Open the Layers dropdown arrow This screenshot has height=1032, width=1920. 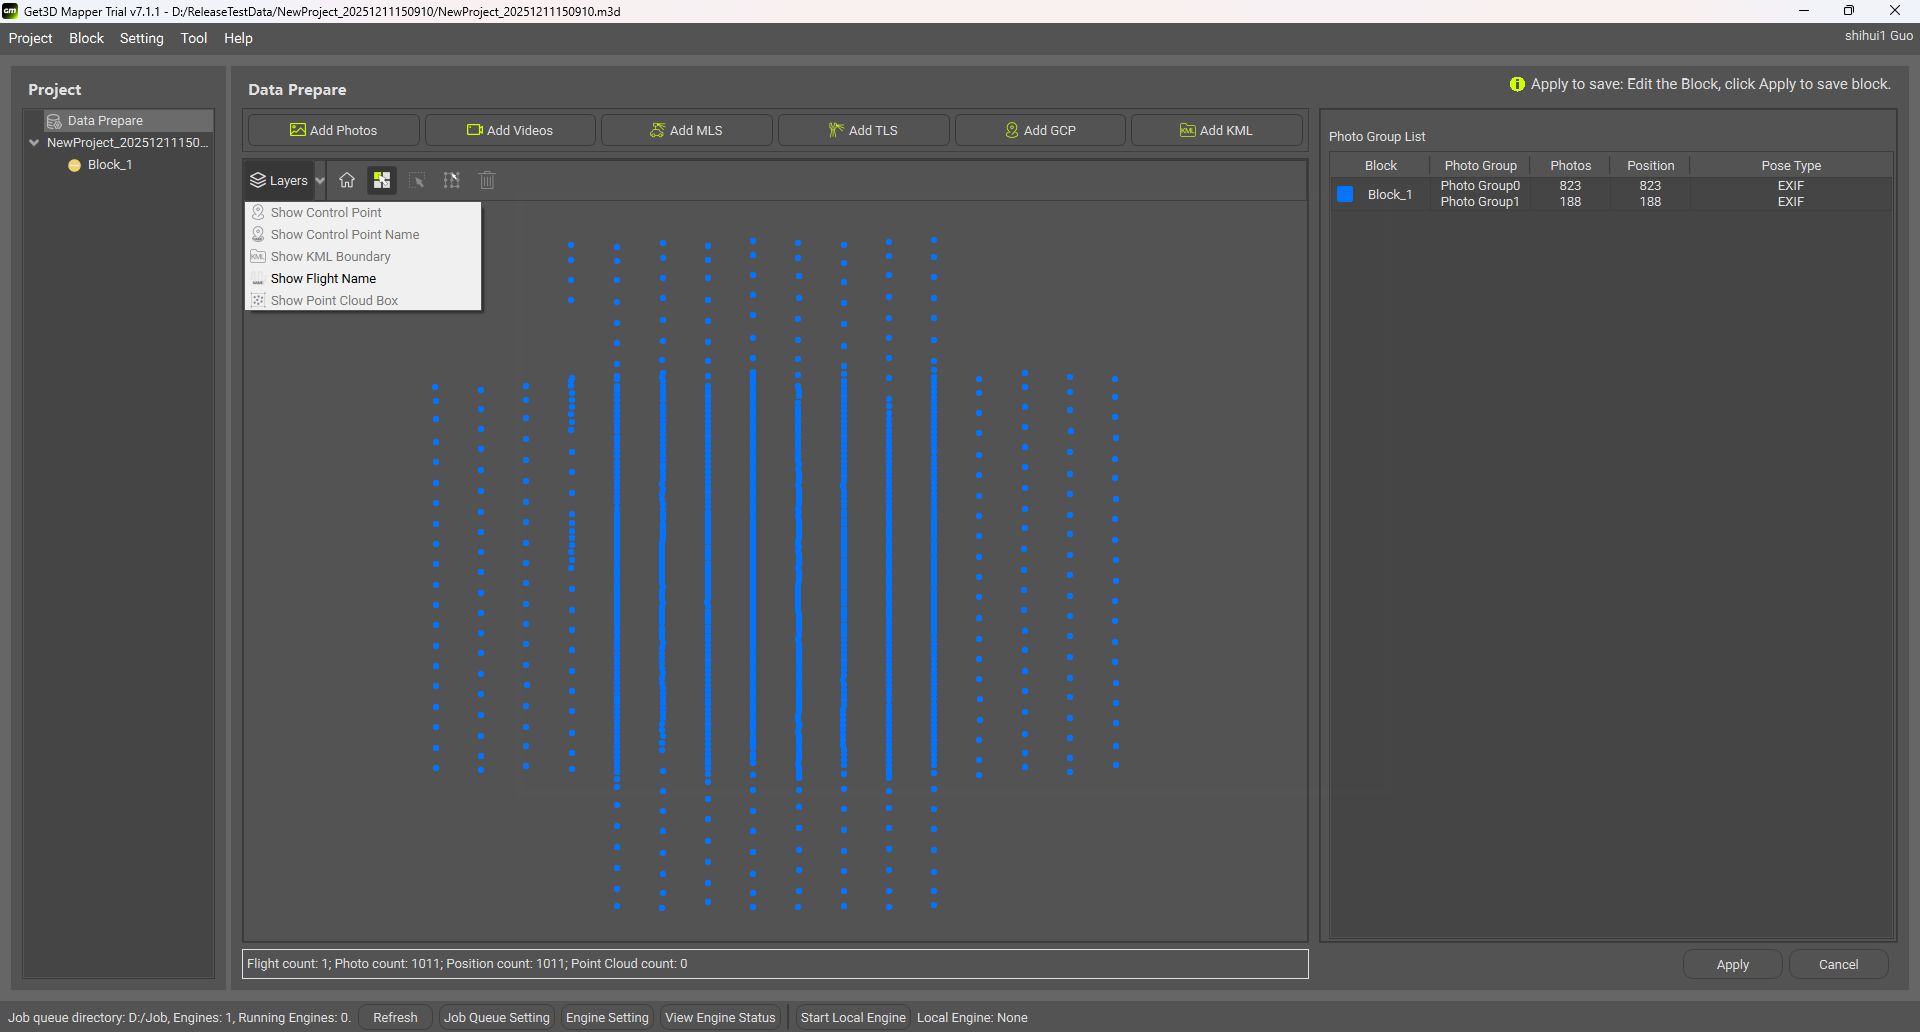[320, 181]
